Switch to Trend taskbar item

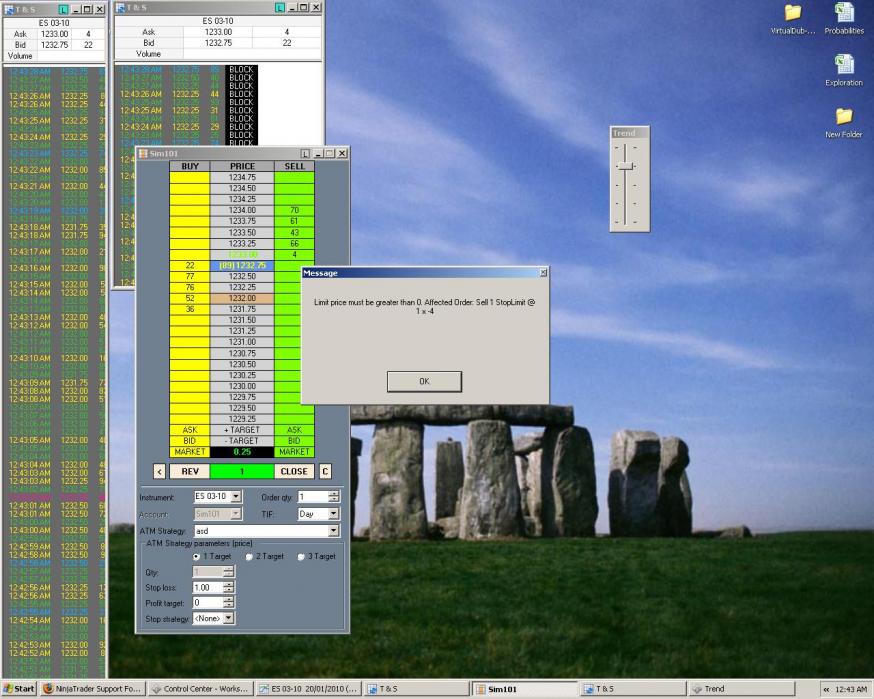tap(741, 689)
